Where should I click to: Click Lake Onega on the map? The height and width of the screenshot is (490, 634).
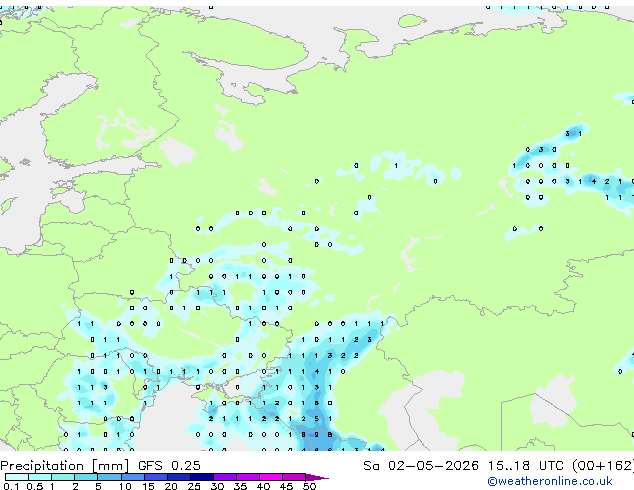point(228,135)
